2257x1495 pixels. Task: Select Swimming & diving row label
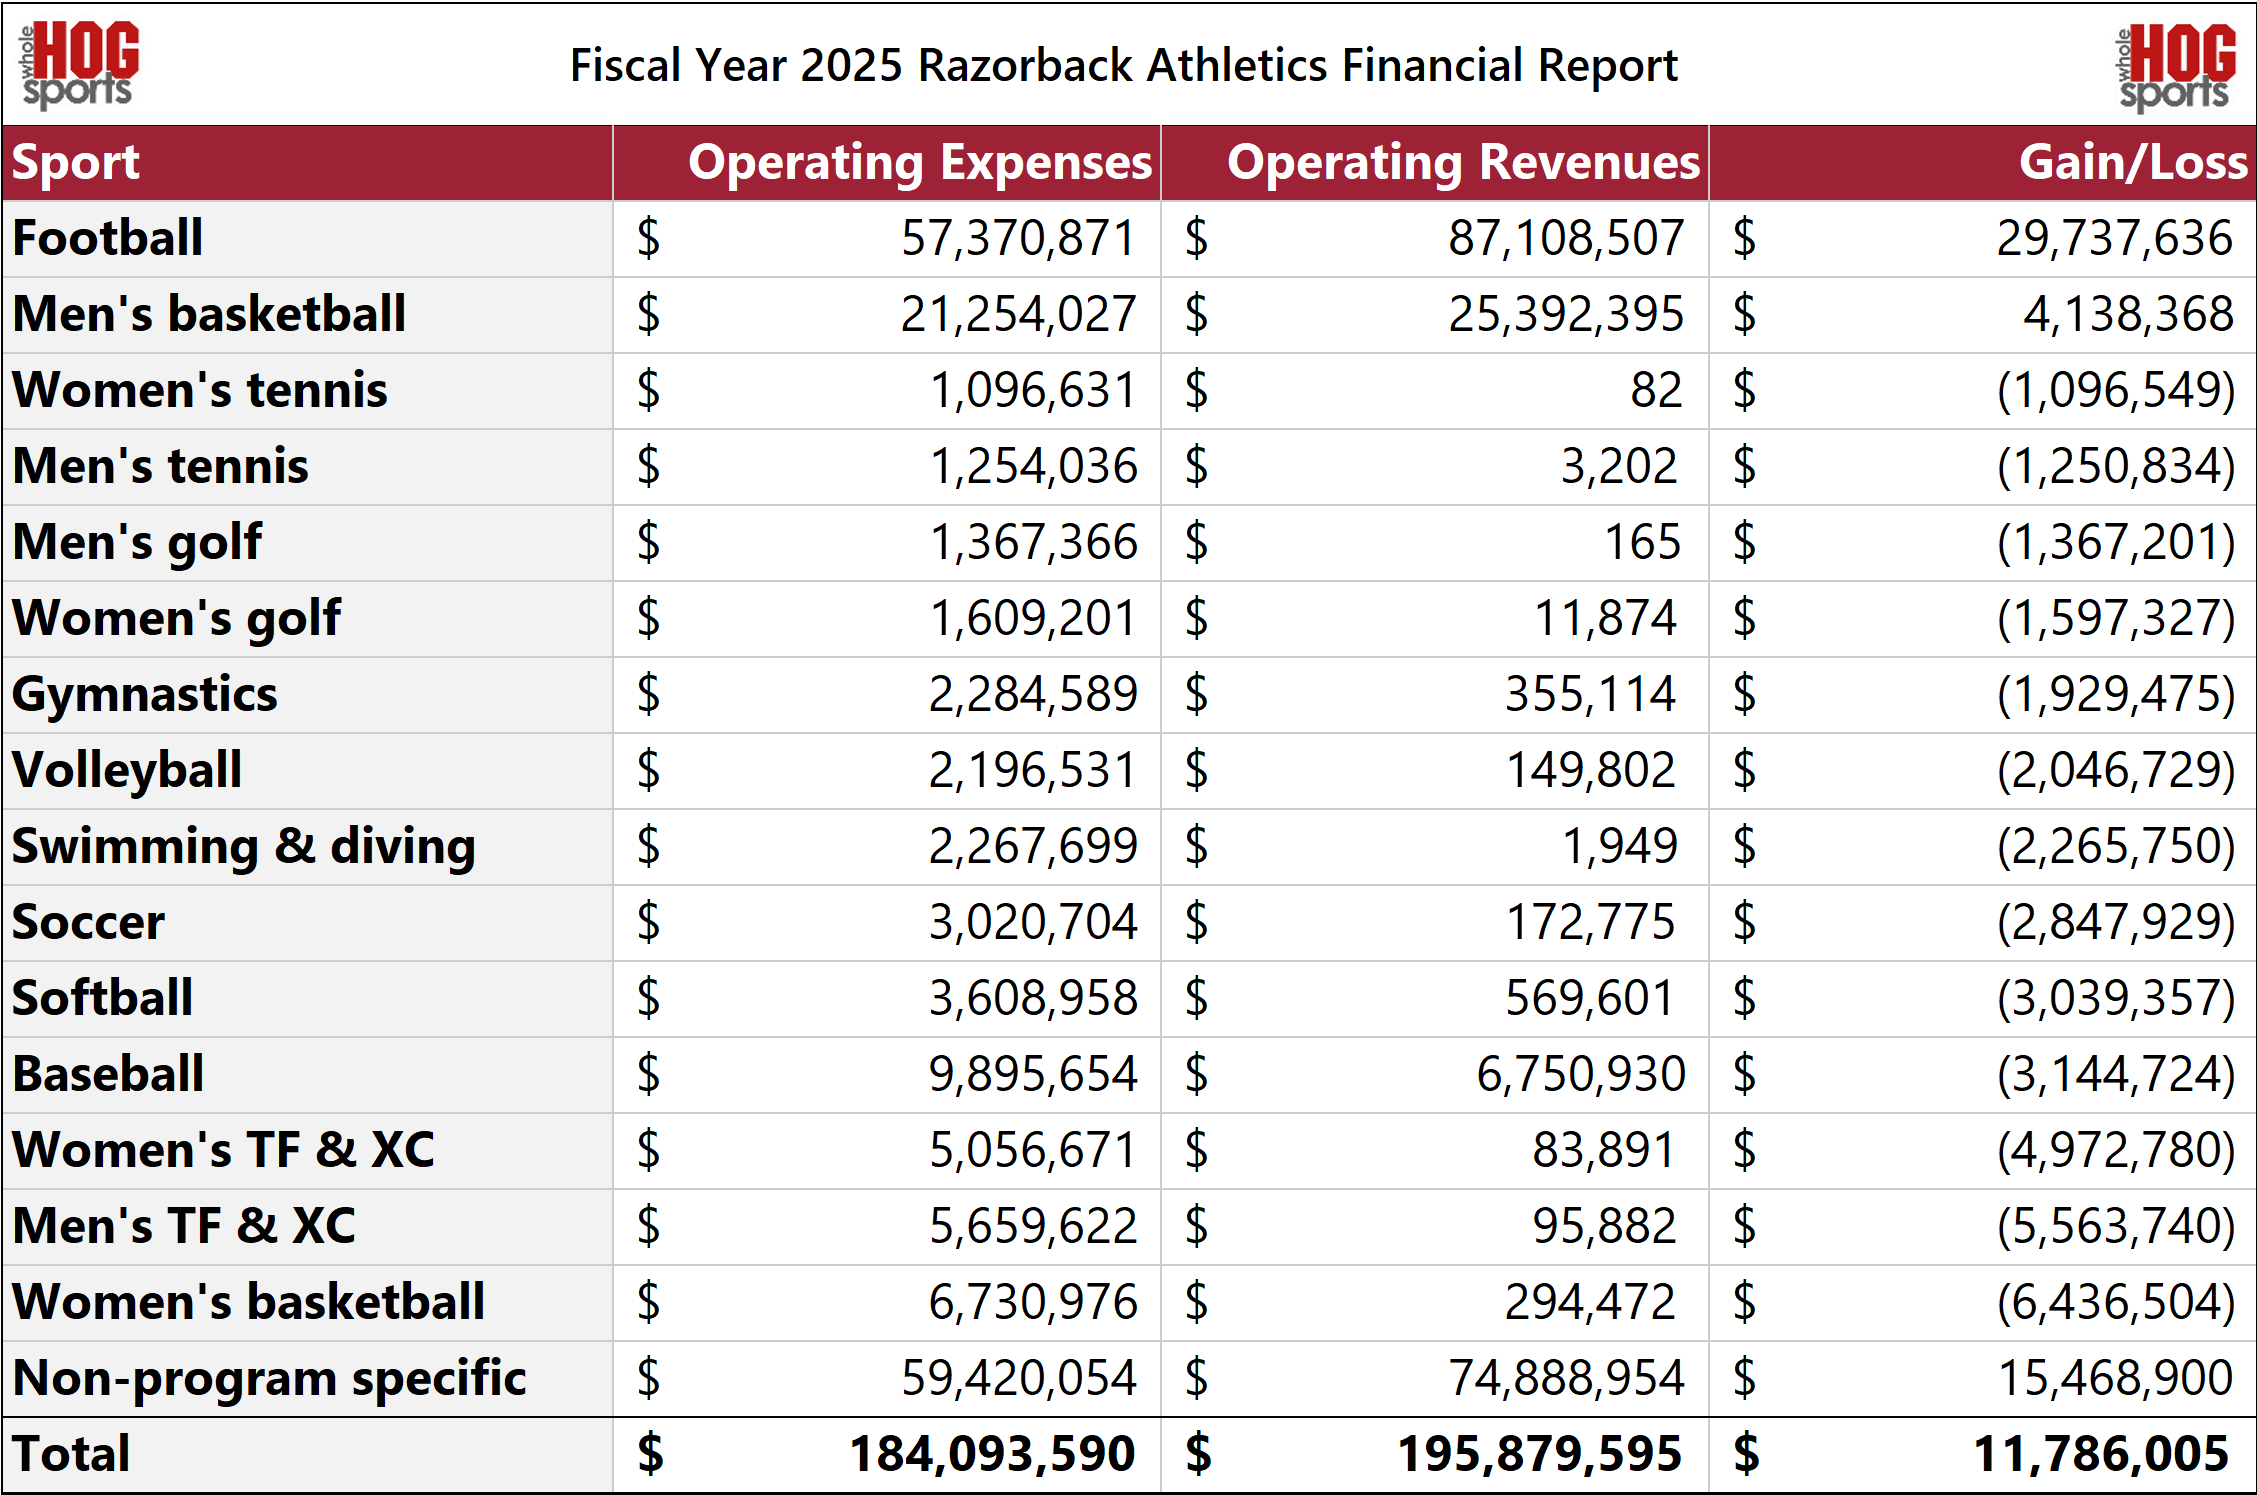click(x=244, y=846)
